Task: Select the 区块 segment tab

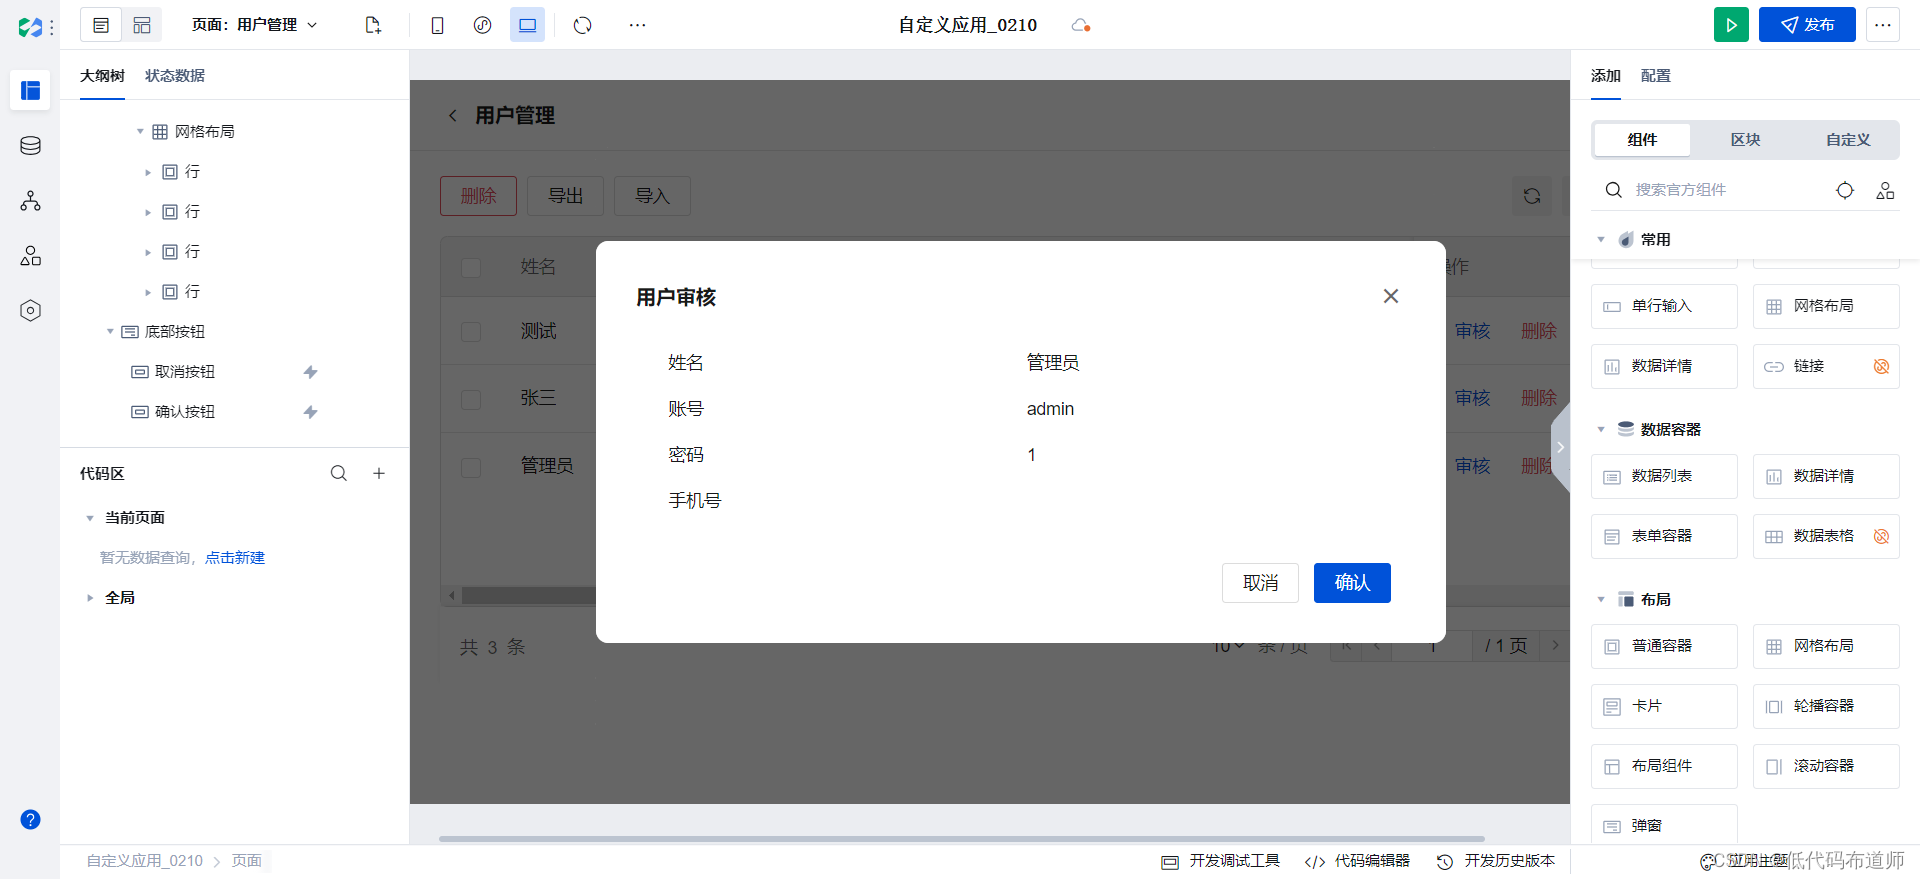Action: (1745, 140)
